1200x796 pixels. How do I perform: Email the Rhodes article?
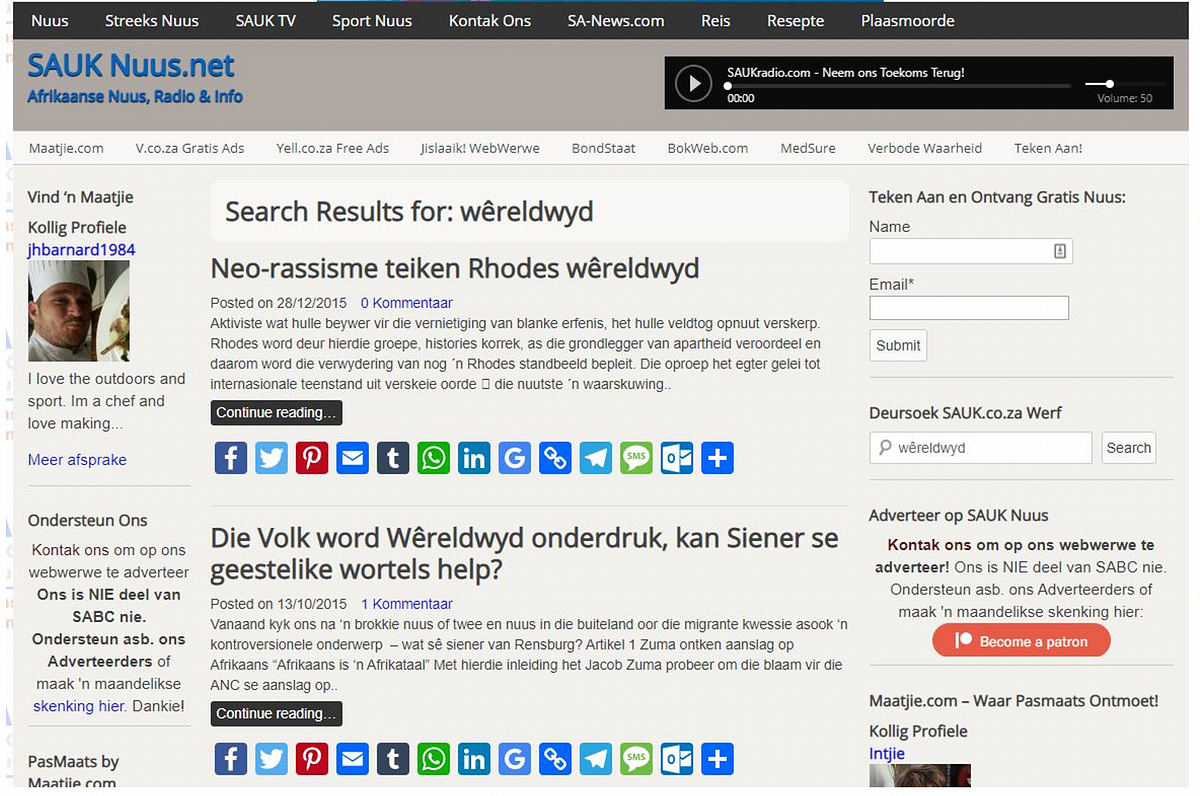point(352,458)
